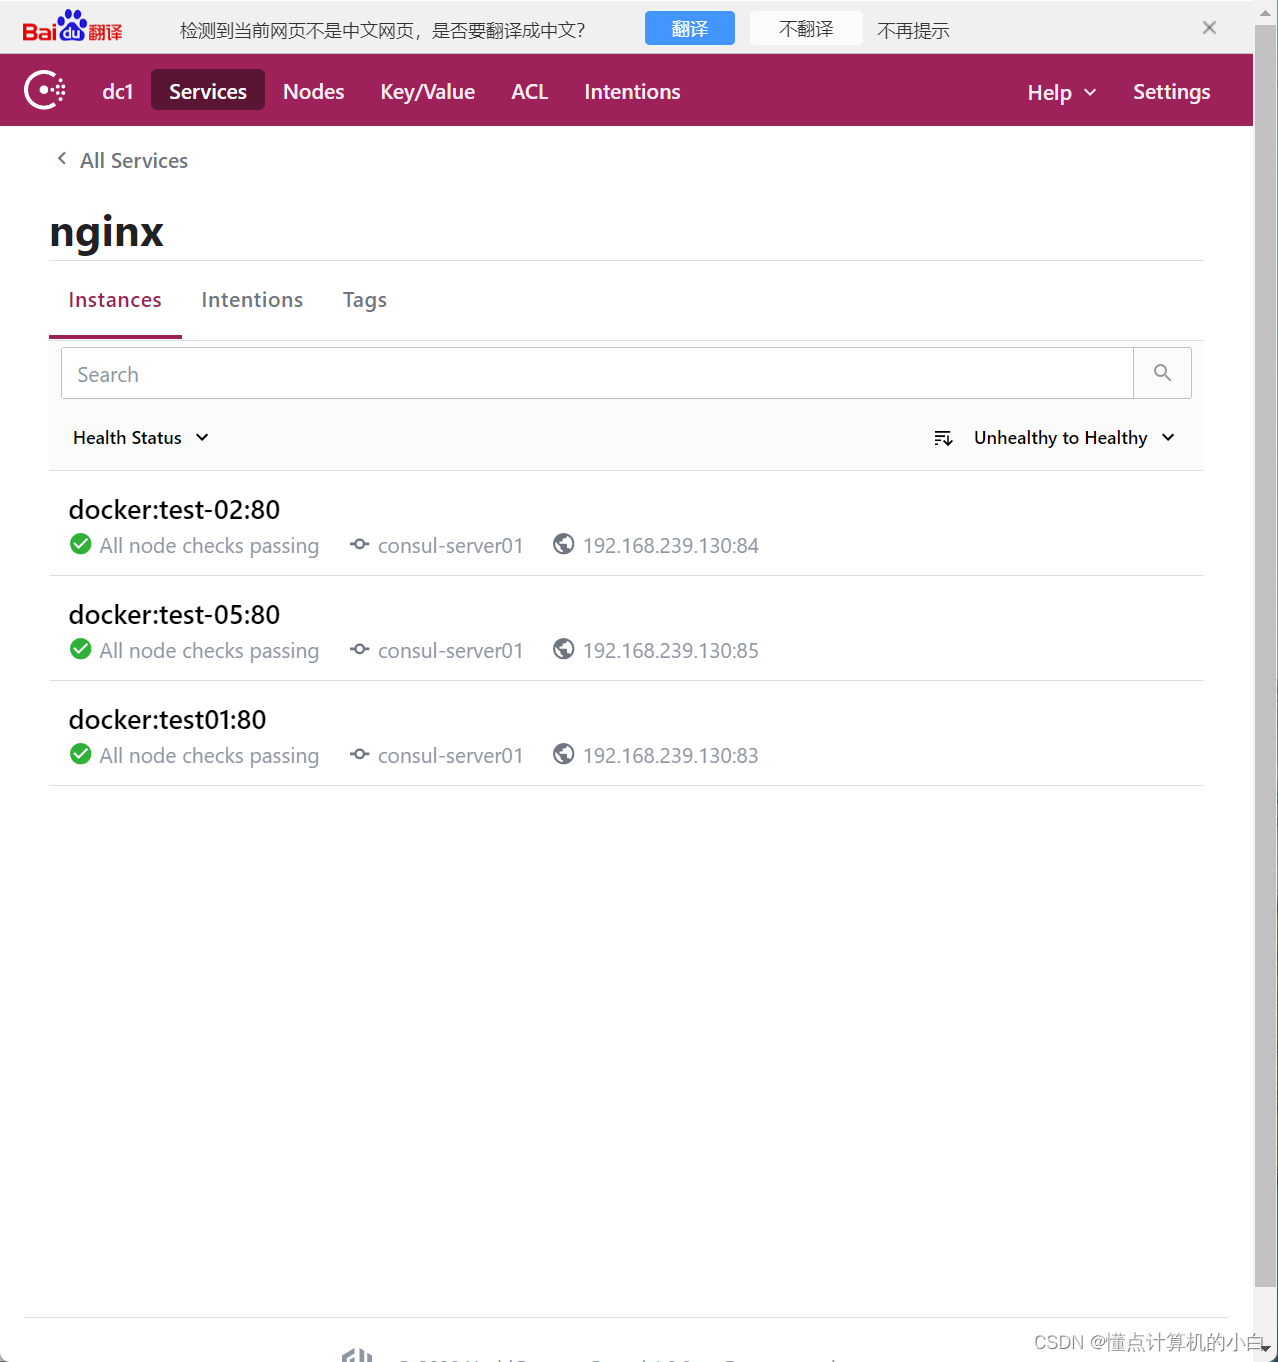
Task: Click the sort order icon beside Unhealthy to Healthy
Action: pos(942,437)
